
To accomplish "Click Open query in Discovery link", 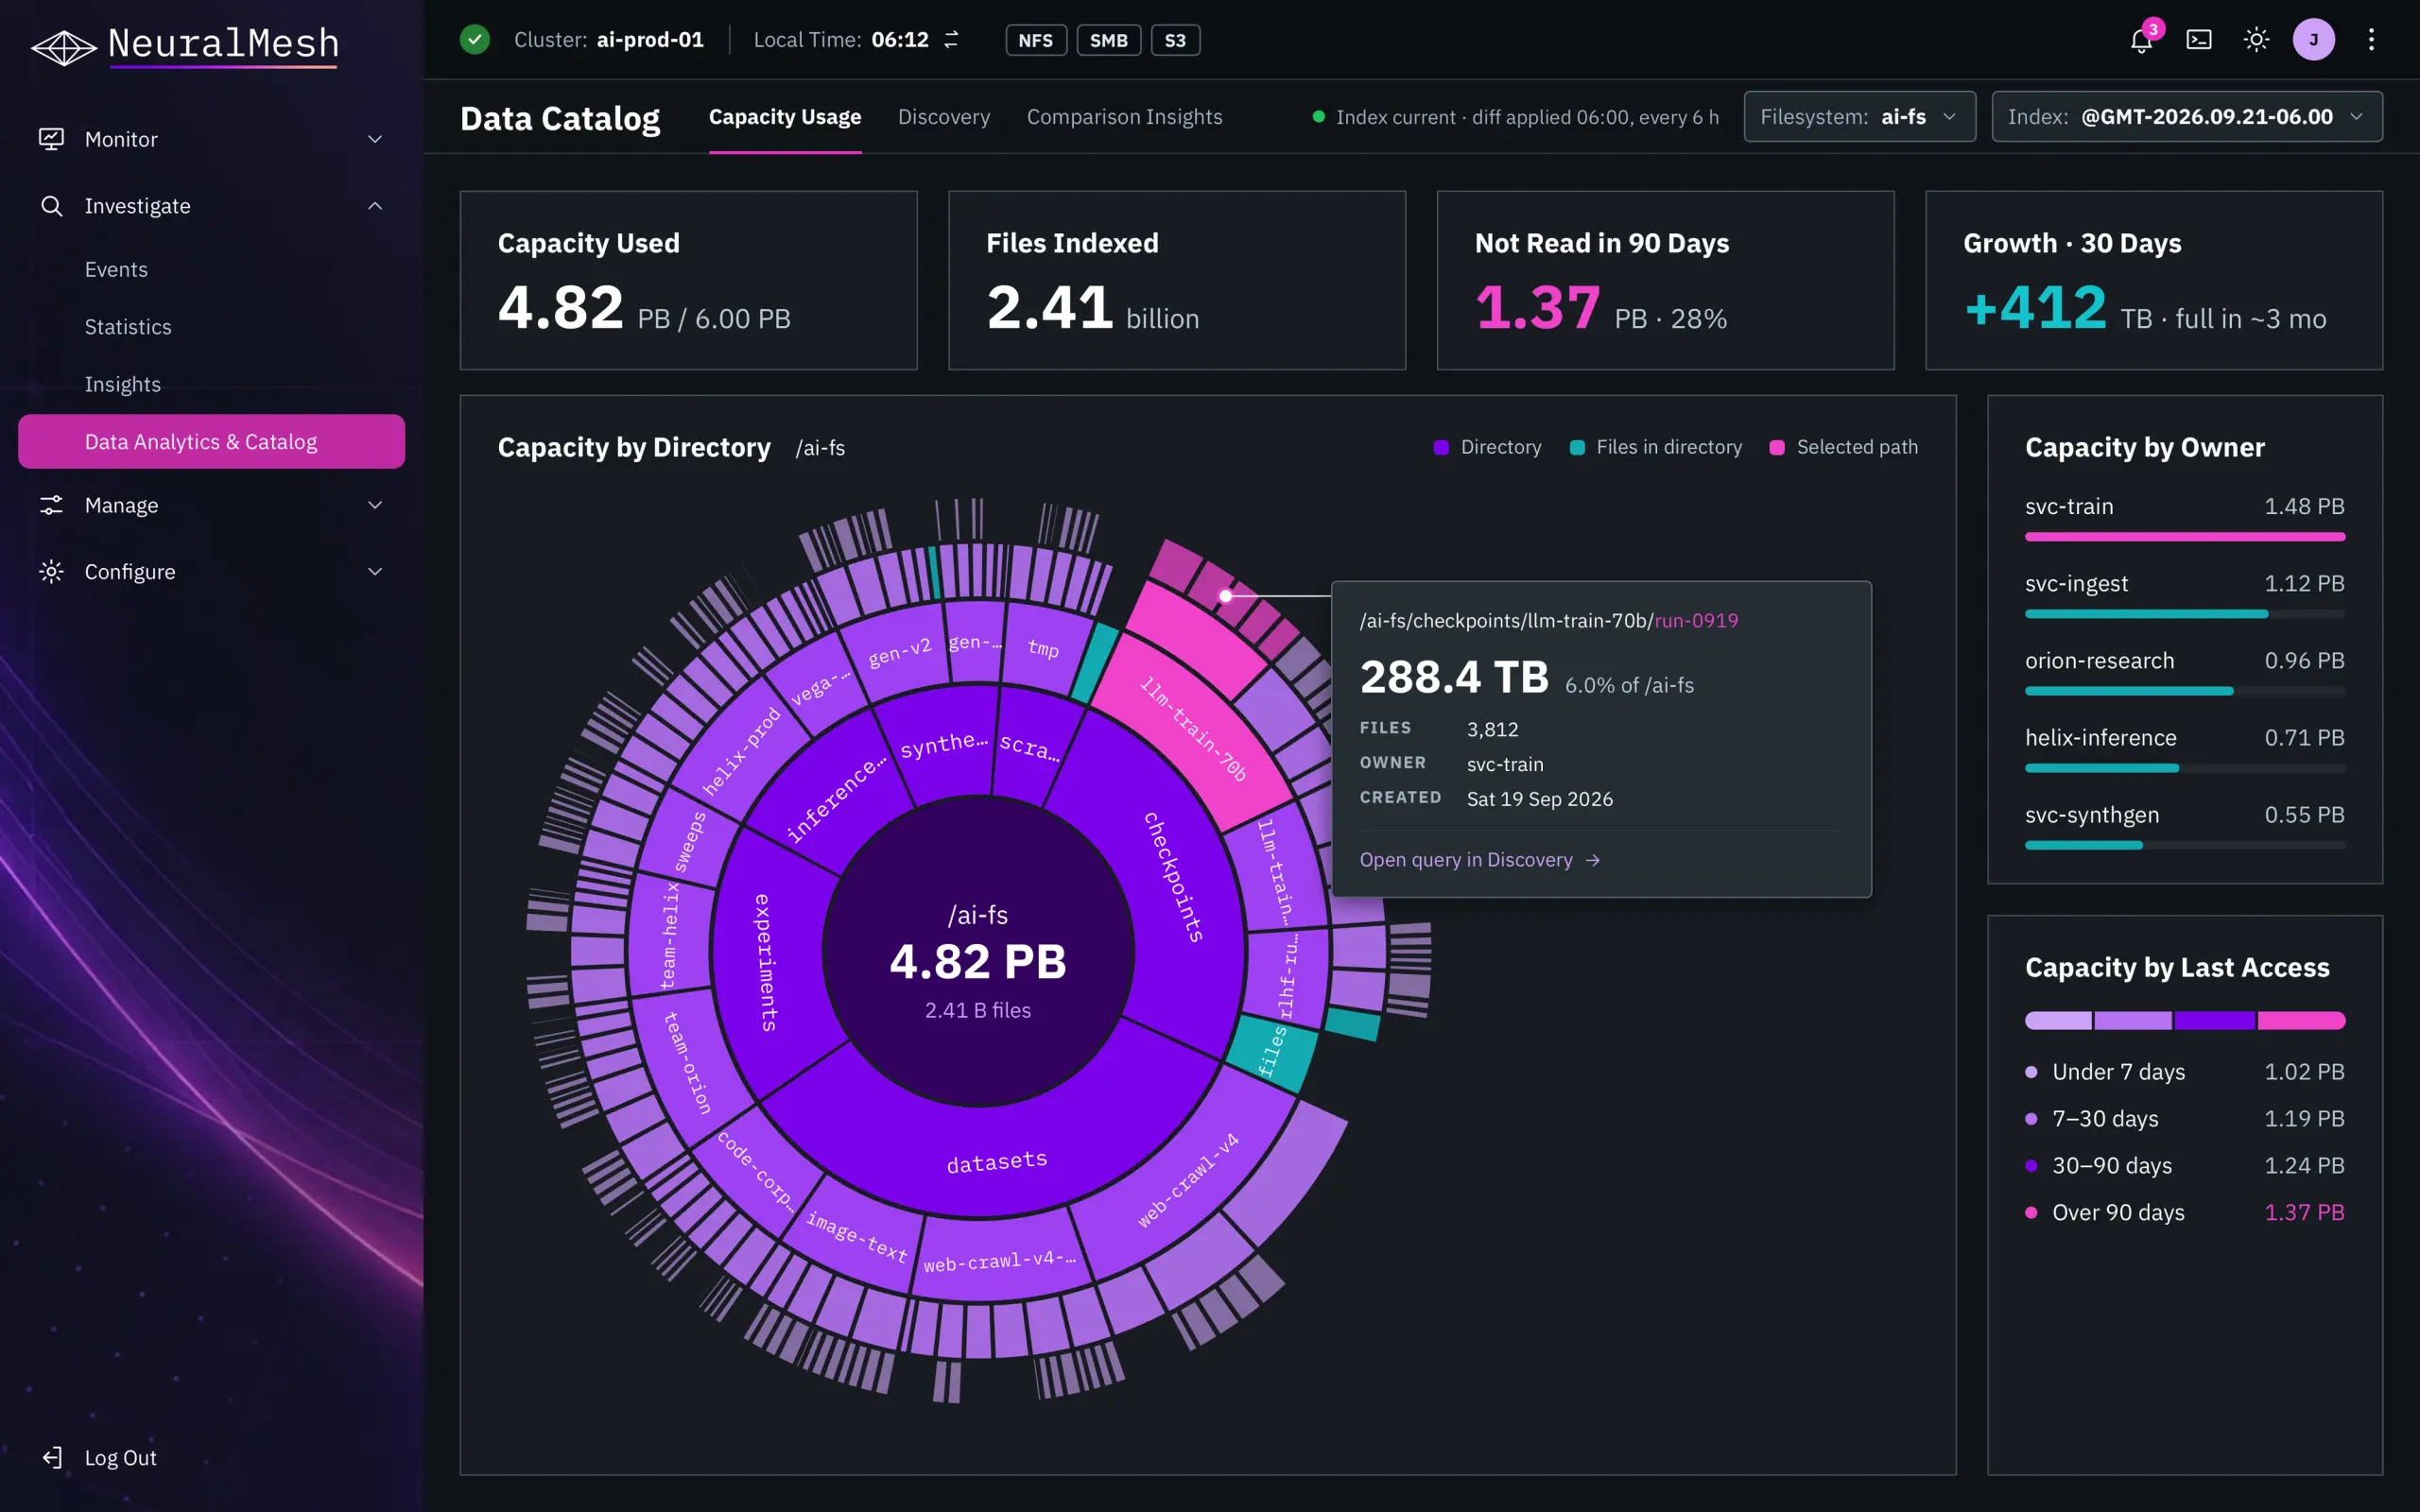I will tap(1480, 860).
